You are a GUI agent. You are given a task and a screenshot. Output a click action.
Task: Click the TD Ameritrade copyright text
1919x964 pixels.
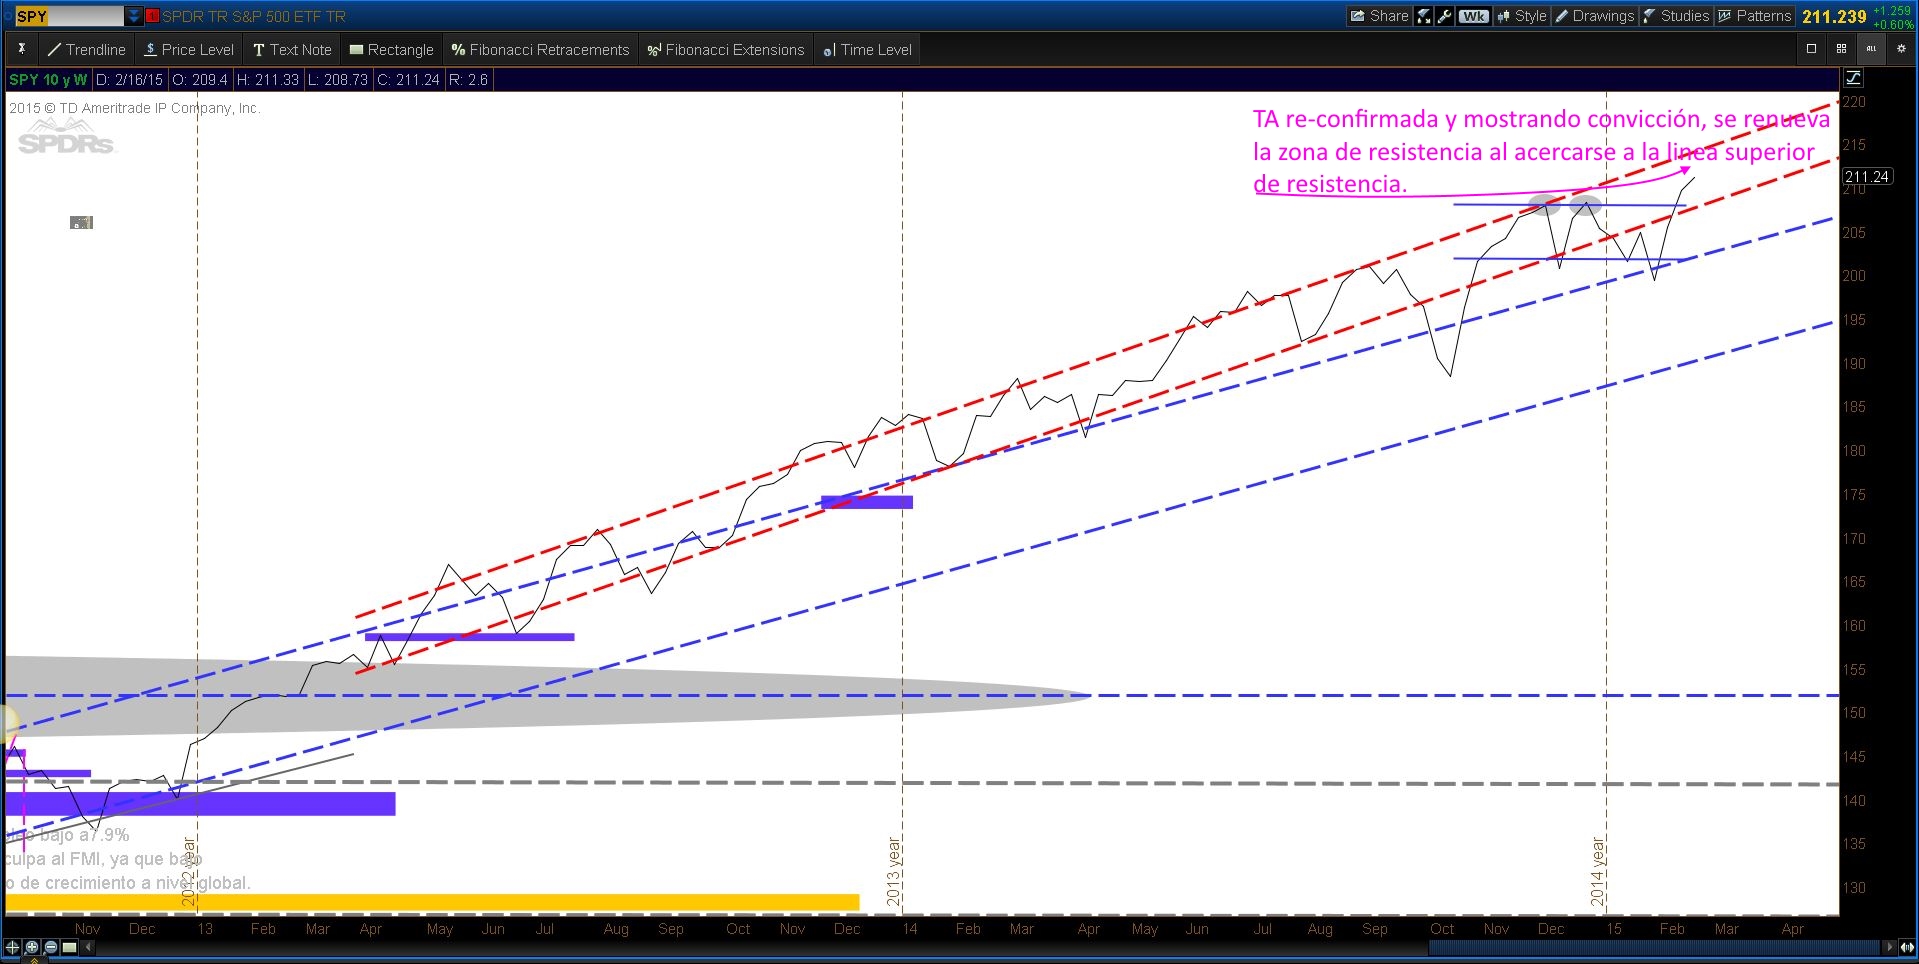(x=135, y=108)
